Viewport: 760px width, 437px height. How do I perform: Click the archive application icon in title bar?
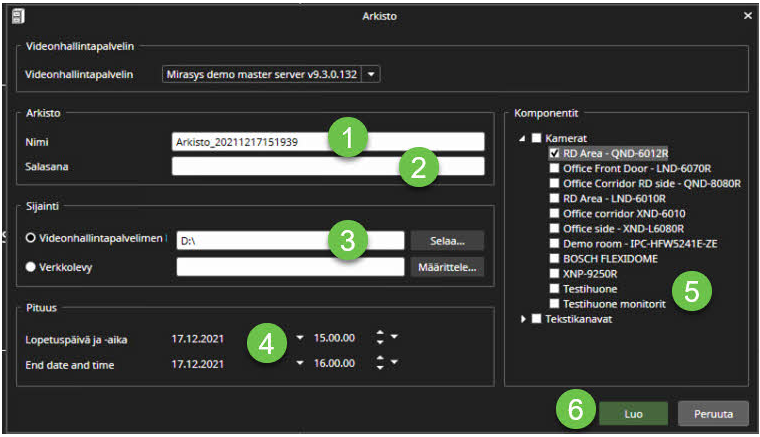pyautogui.click(x=19, y=15)
